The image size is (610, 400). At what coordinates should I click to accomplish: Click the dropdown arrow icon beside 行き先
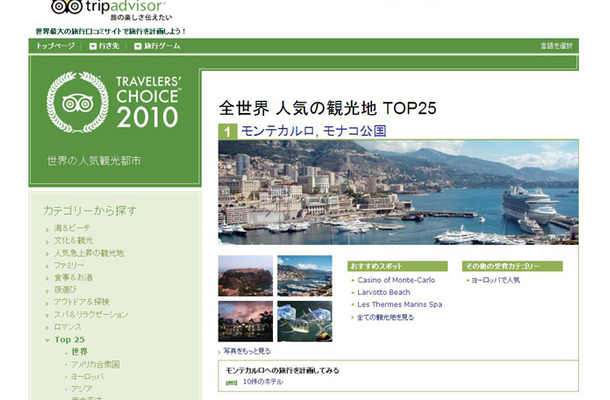[93, 46]
